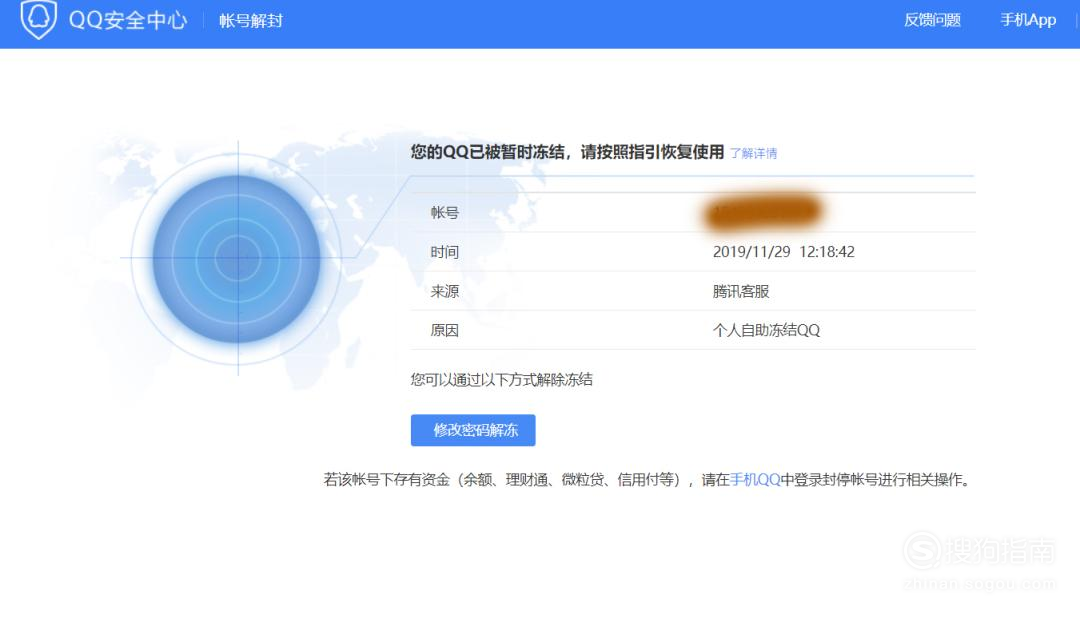Click the 来源 row label

click(x=444, y=291)
